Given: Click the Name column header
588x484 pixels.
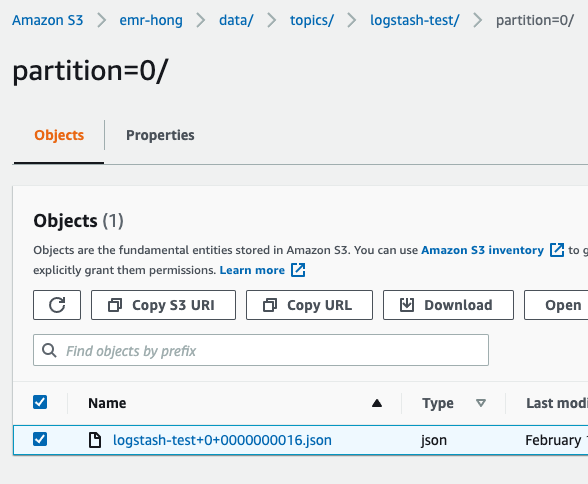Looking at the screenshot, I should tap(107, 403).
